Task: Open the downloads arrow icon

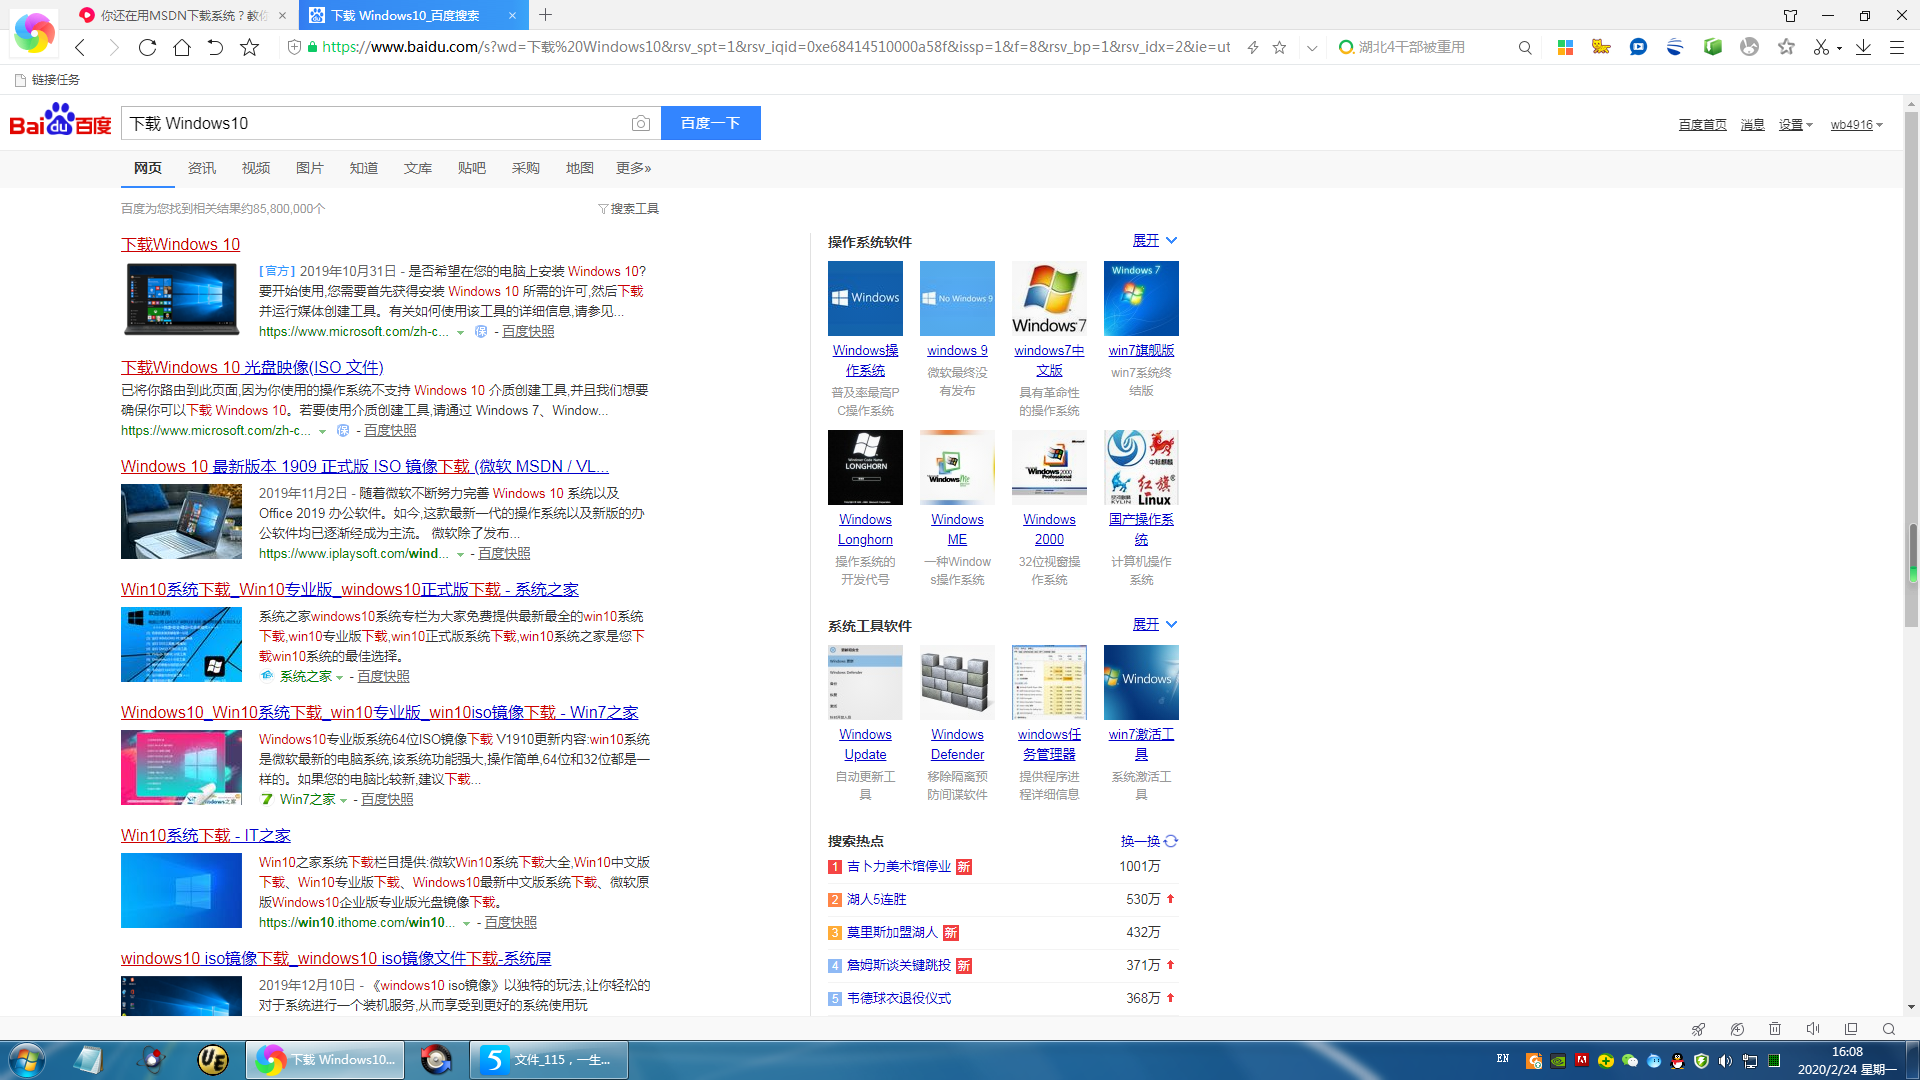Action: pyautogui.click(x=1863, y=47)
